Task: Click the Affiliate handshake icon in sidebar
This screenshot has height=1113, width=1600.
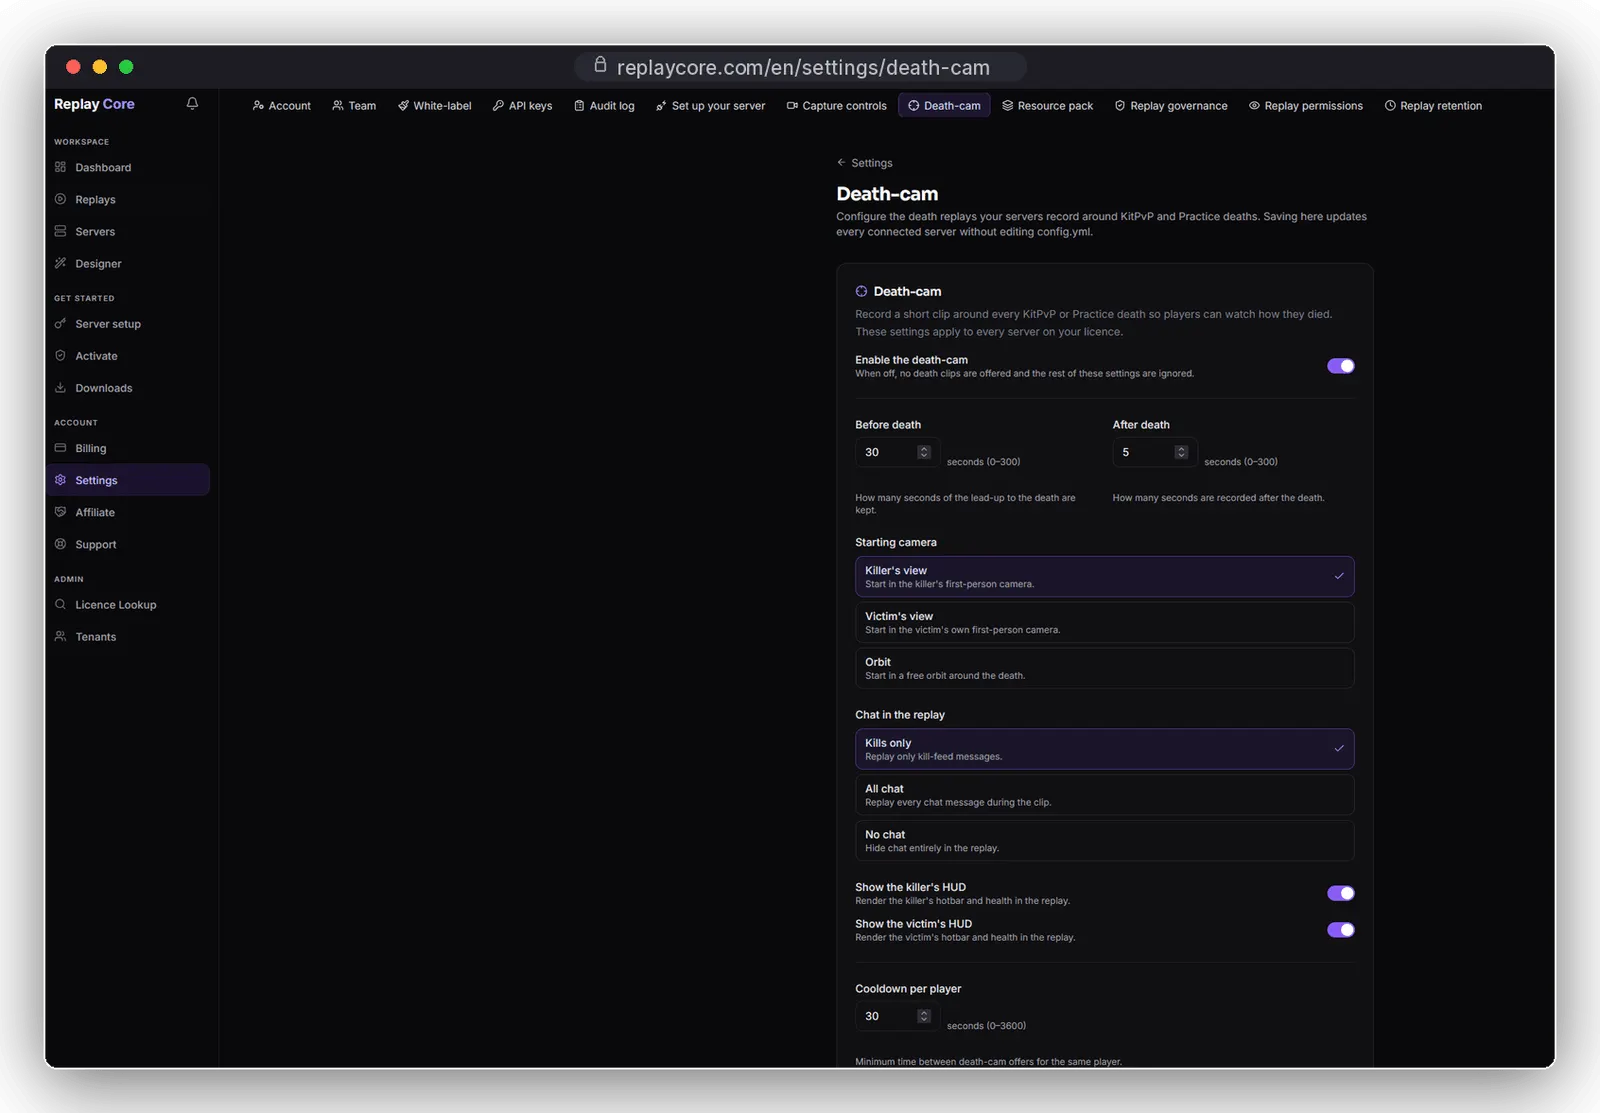Action: tap(60, 512)
